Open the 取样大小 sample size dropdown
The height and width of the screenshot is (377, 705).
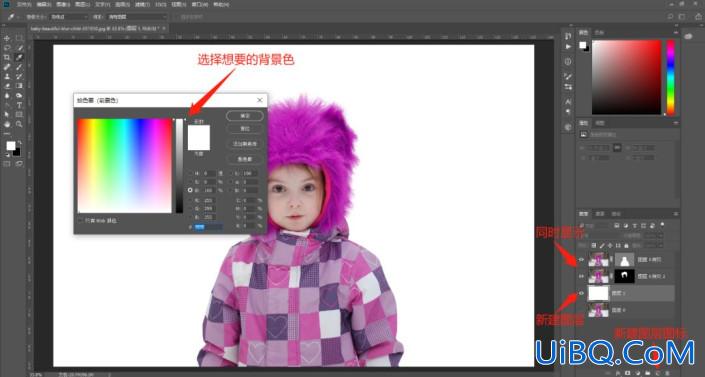(68, 17)
